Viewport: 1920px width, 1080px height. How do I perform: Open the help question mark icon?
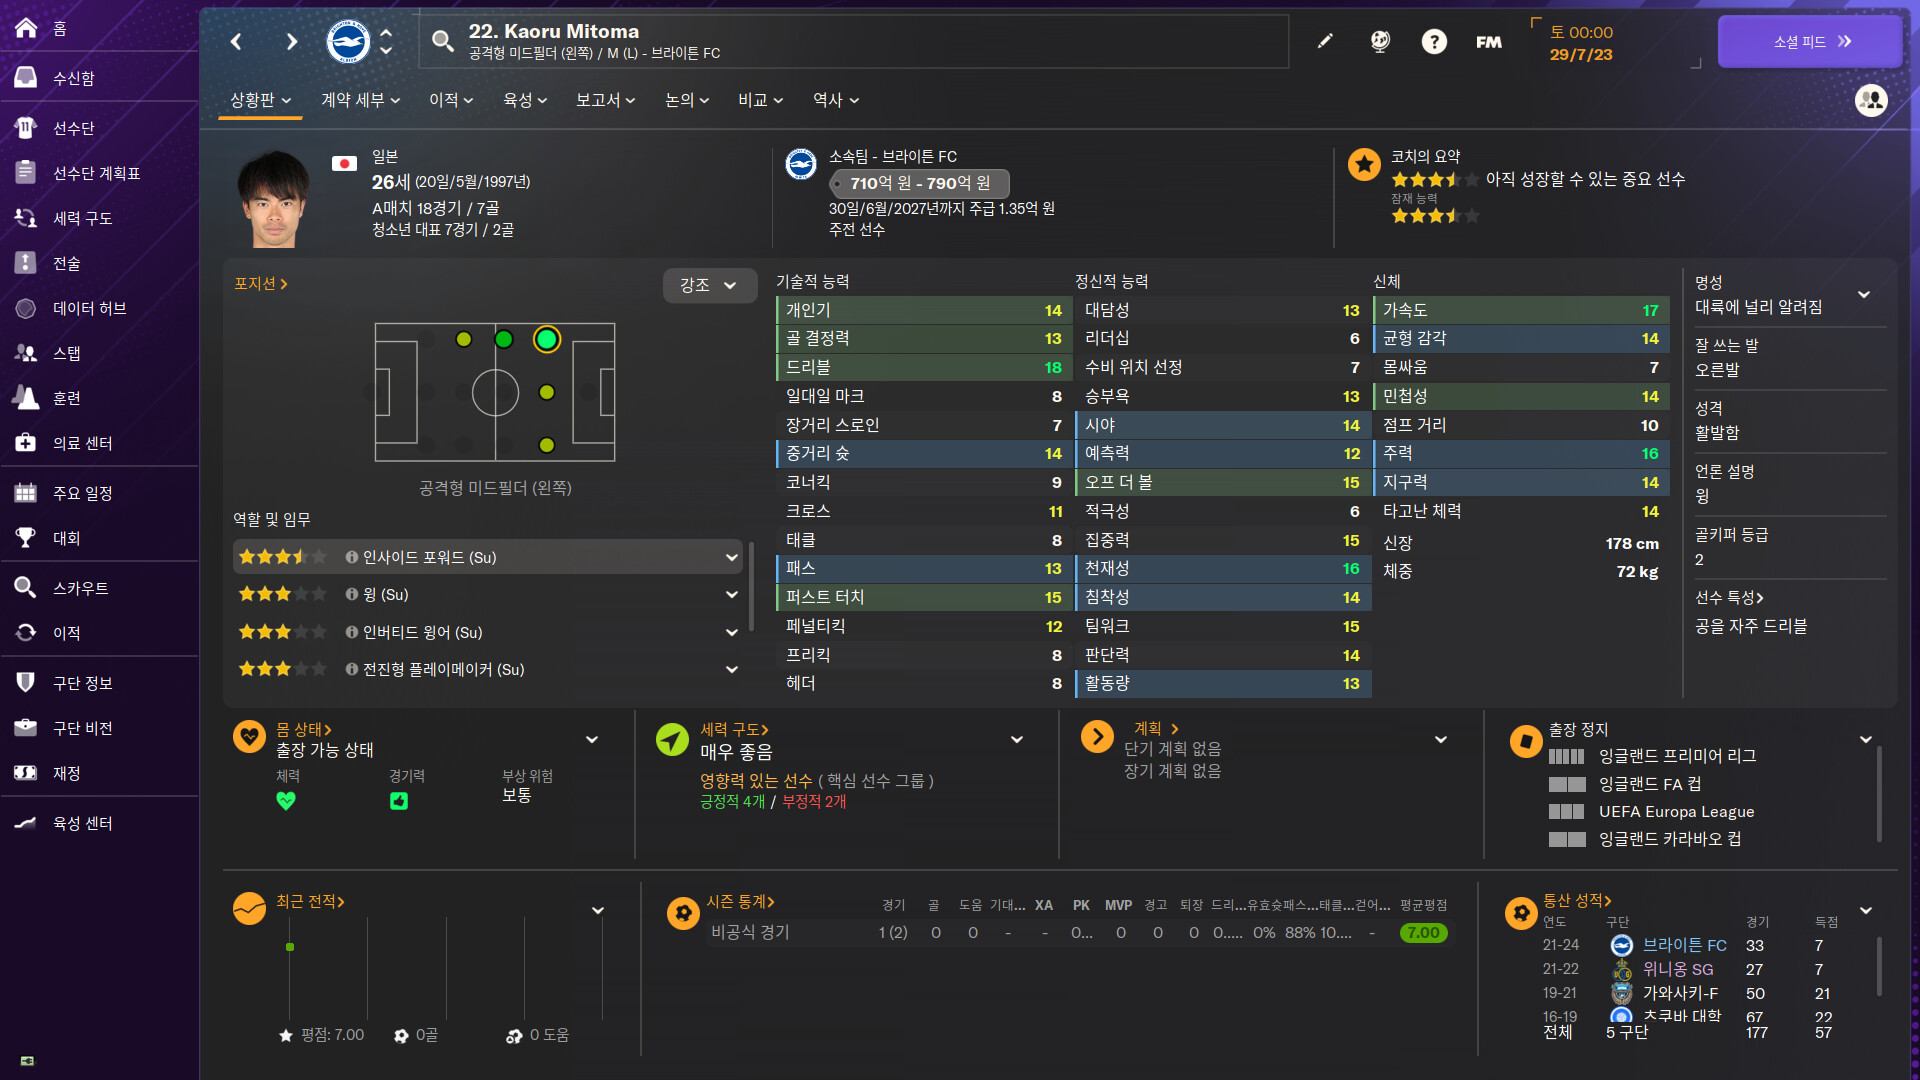(1434, 41)
